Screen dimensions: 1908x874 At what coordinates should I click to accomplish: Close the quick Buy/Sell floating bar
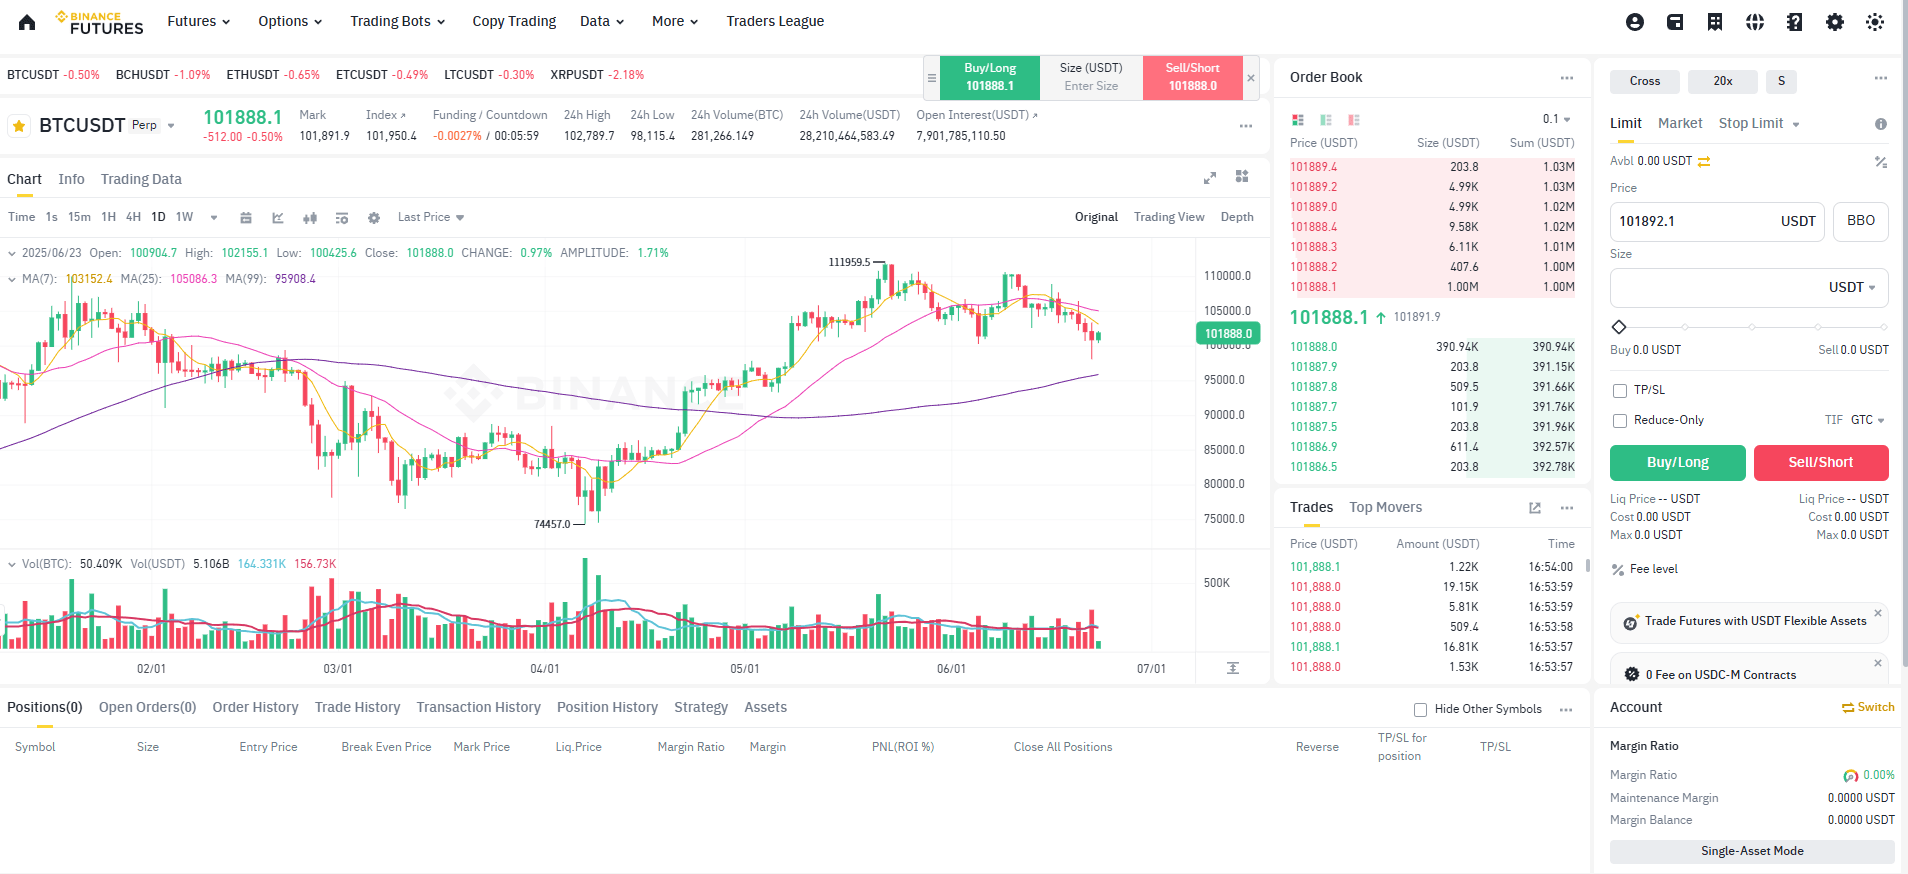[x=1250, y=78]
